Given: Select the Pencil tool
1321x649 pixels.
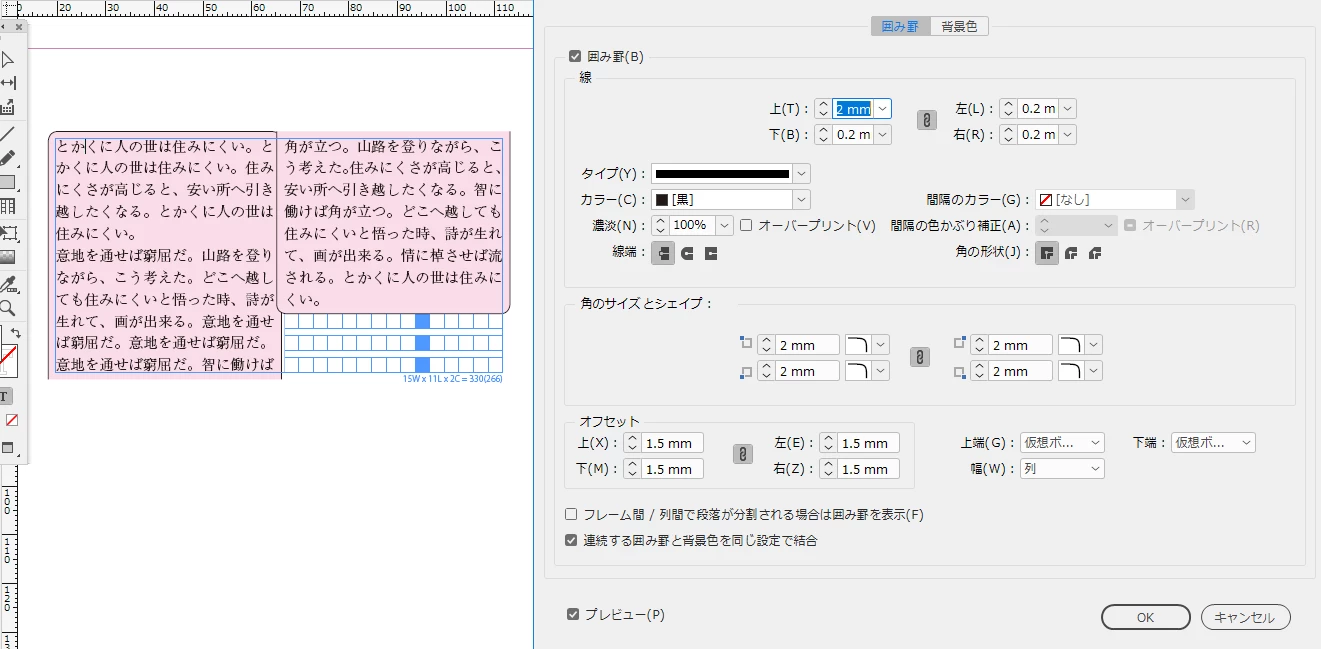Looking at the screenshot, I should [x=8, y=158].
